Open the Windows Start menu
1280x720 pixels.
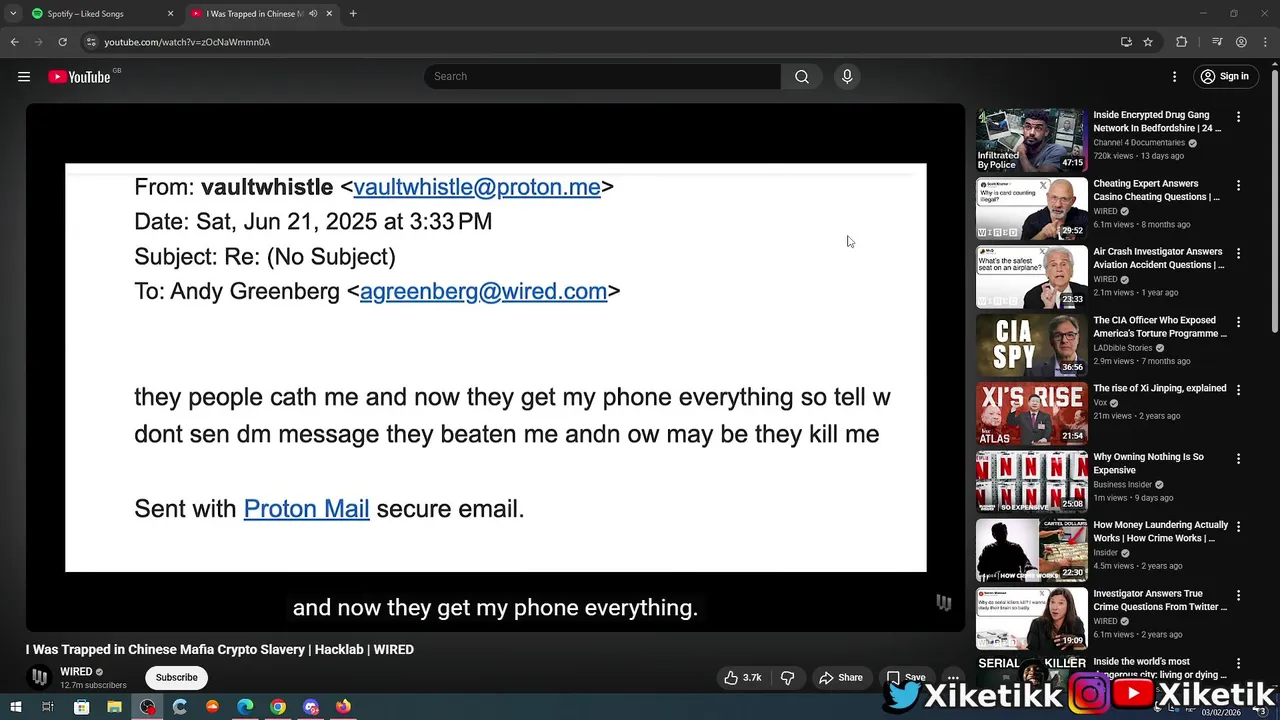point(15,707)
